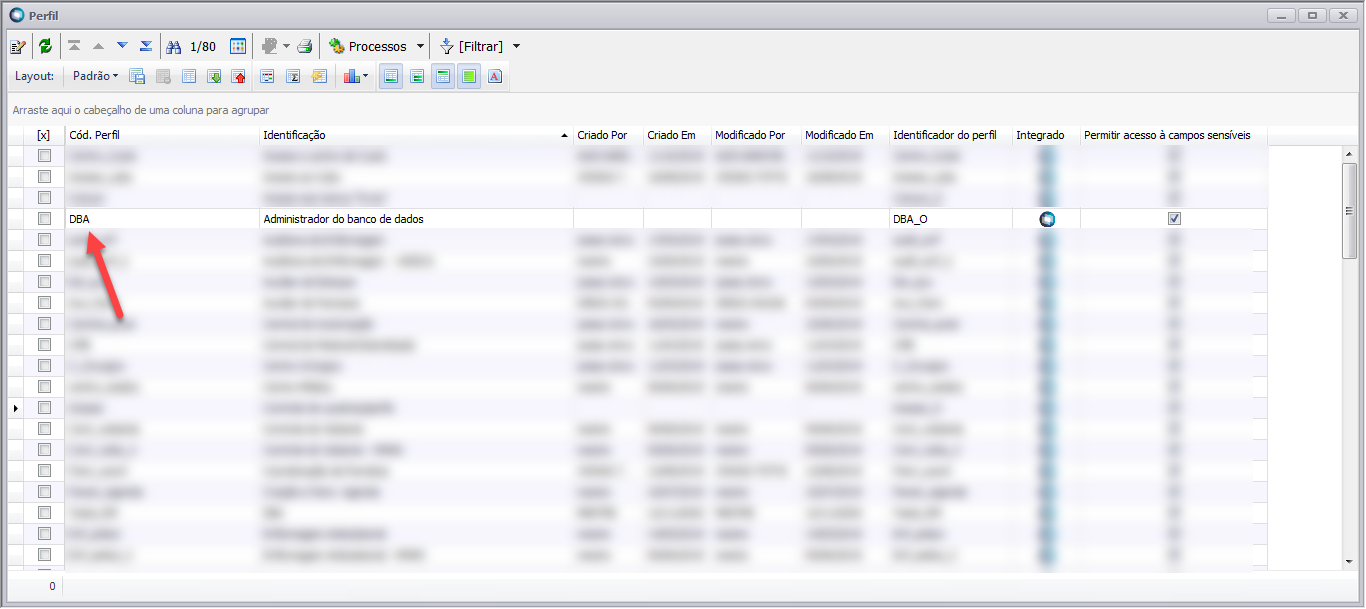Click the Modificado Em column header
This screenshot has width=1366, height=609.
tap(845, 135)
